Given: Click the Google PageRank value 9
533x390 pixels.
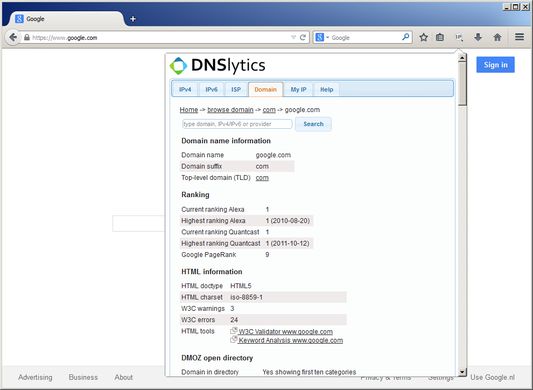Looking at the screenshot, I should pos(267,255).
